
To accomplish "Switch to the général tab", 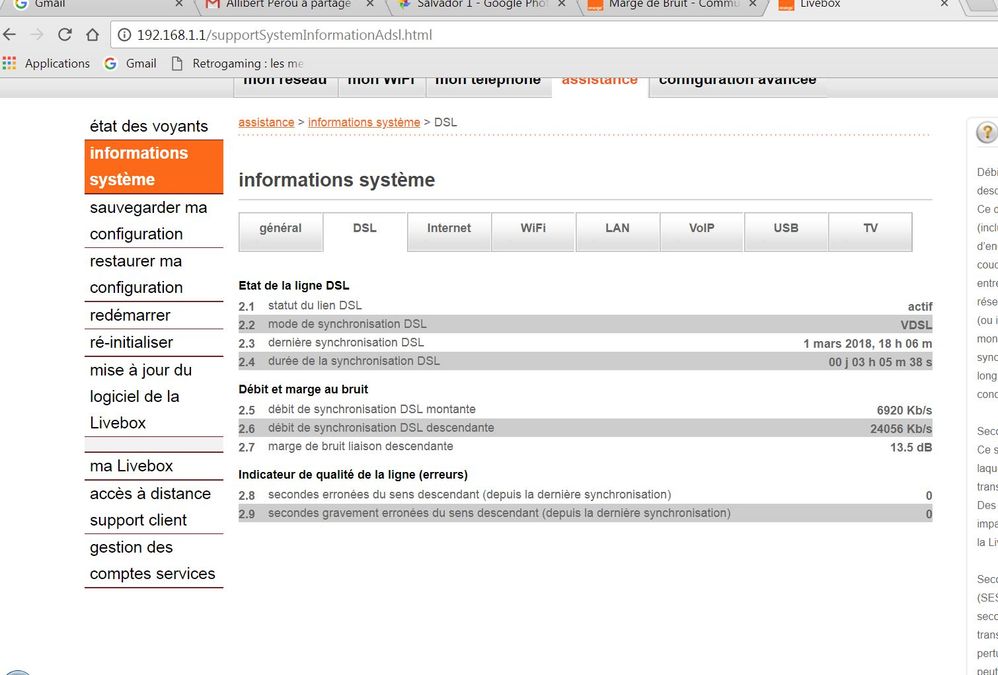I will (x=280, y=228).
